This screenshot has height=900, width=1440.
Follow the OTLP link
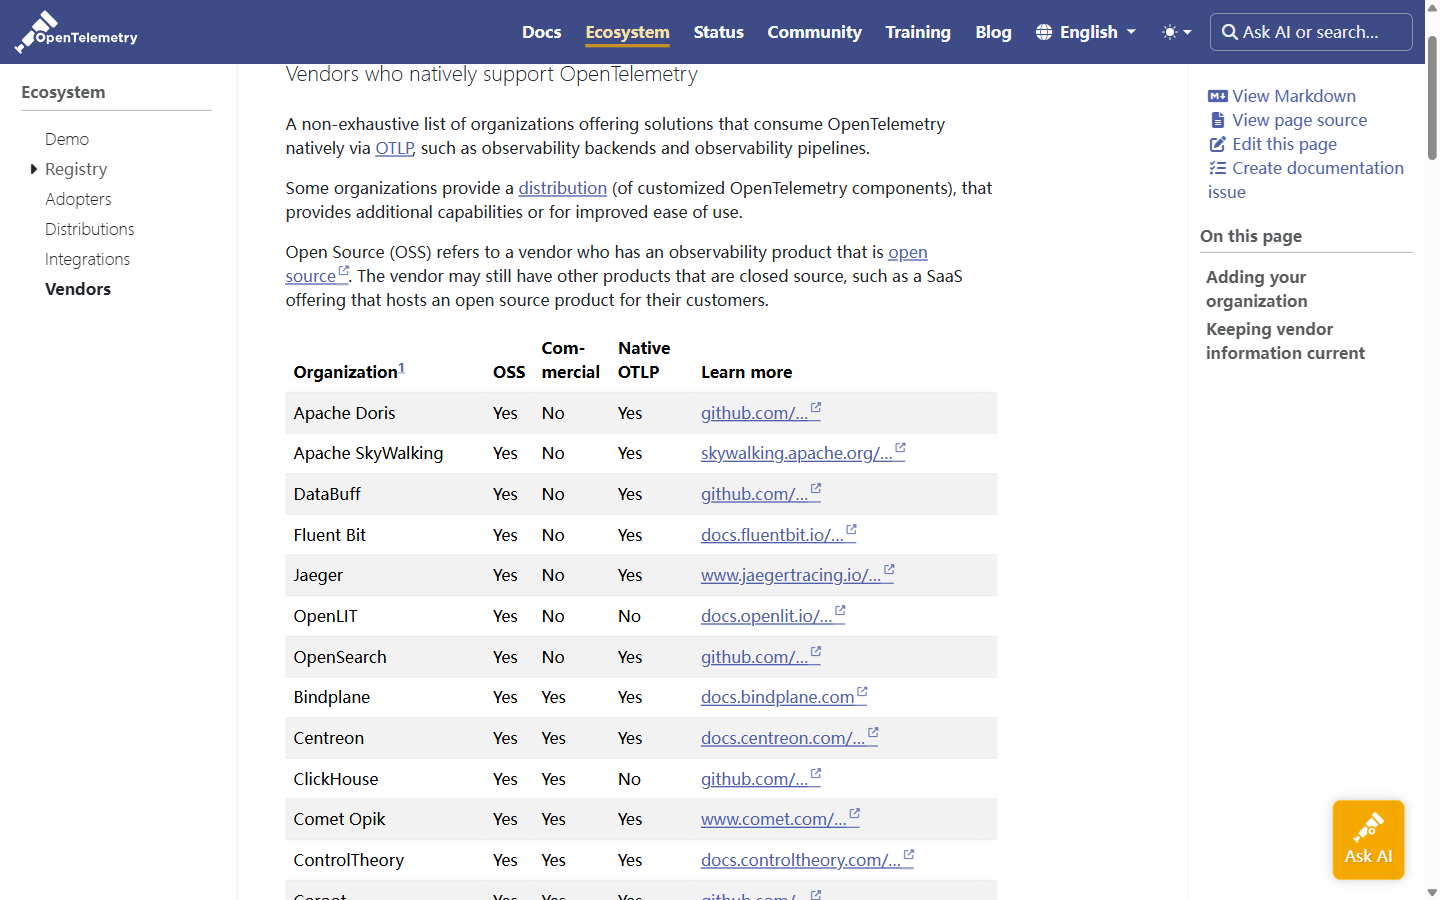pyautogui.click(x=394, y=148)
